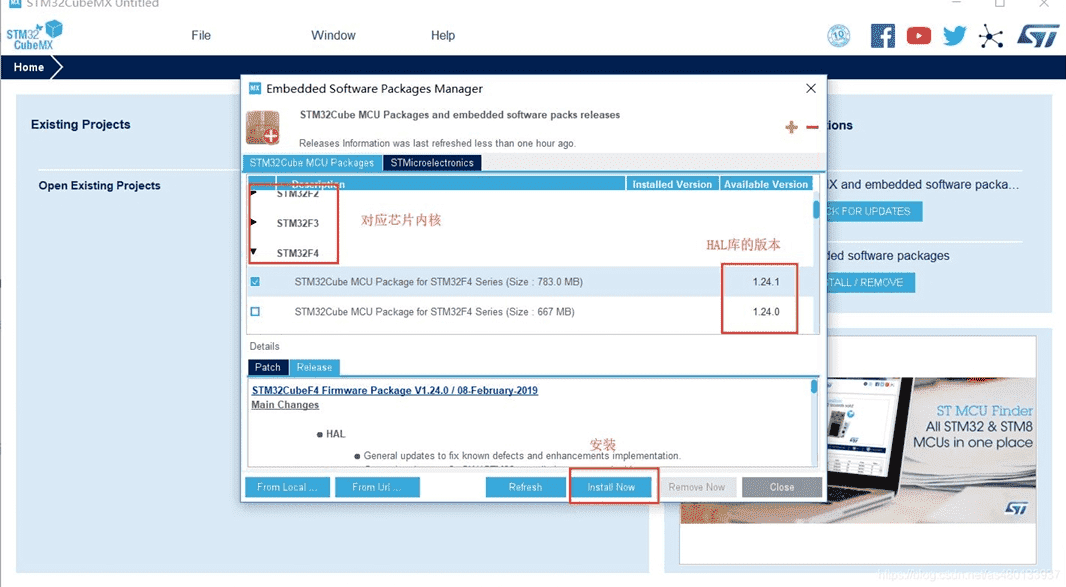Click the Check For Updates button behind dialog
Screen dimensions: 1066x587
[x=874, y=211]
